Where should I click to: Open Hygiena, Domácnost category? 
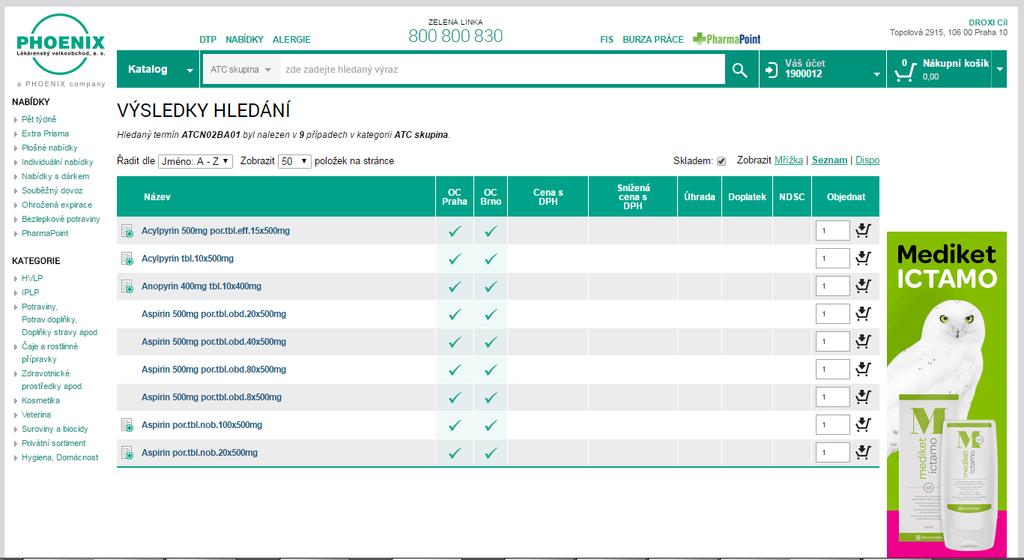59,458
